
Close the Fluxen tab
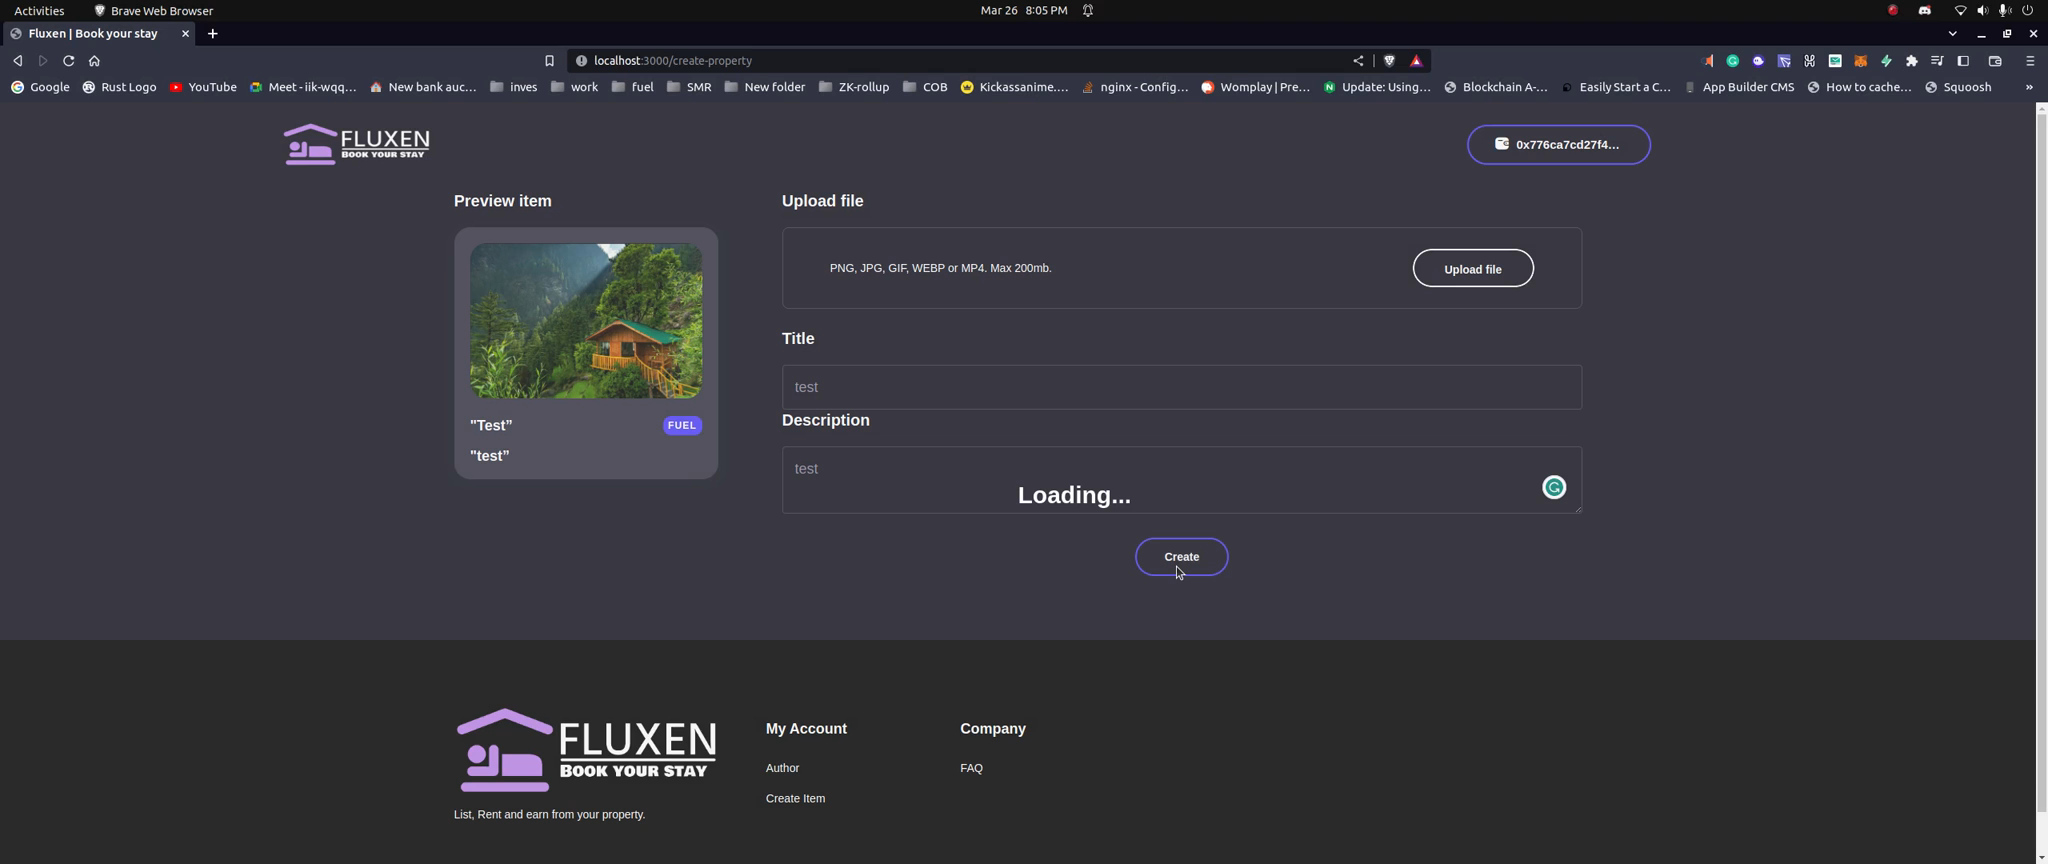coord(185,34)
